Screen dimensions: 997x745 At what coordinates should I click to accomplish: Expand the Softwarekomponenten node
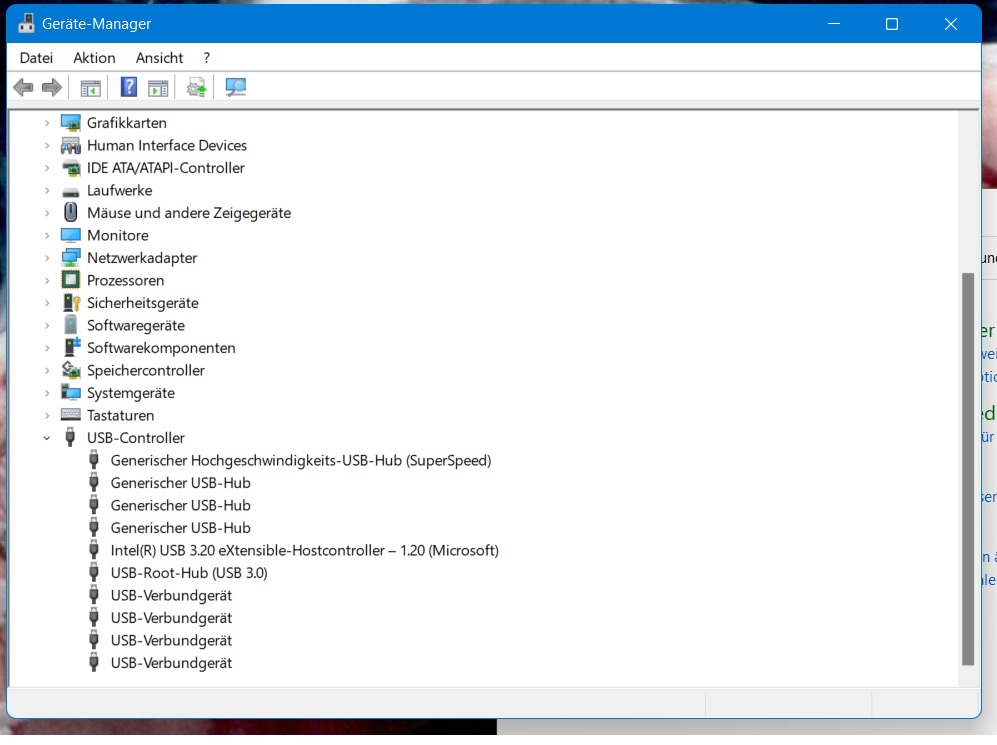[47, 348]
